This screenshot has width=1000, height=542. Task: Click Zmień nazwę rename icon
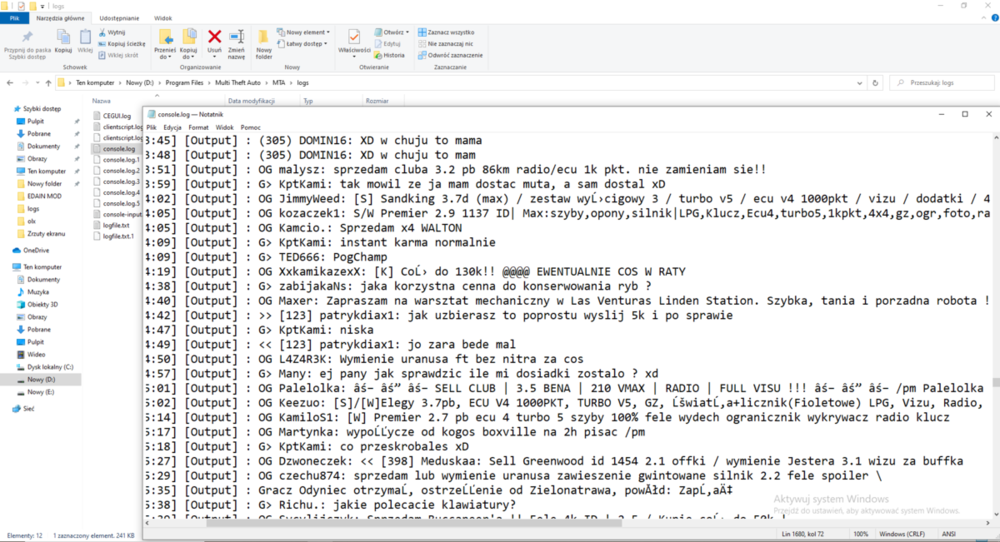click(237, 37)
